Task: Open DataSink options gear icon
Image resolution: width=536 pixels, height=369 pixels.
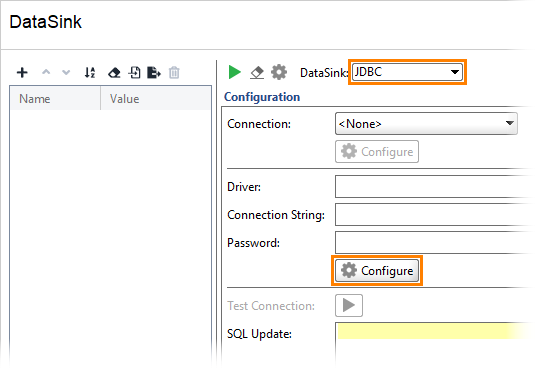Action: [x=279, y=72]
